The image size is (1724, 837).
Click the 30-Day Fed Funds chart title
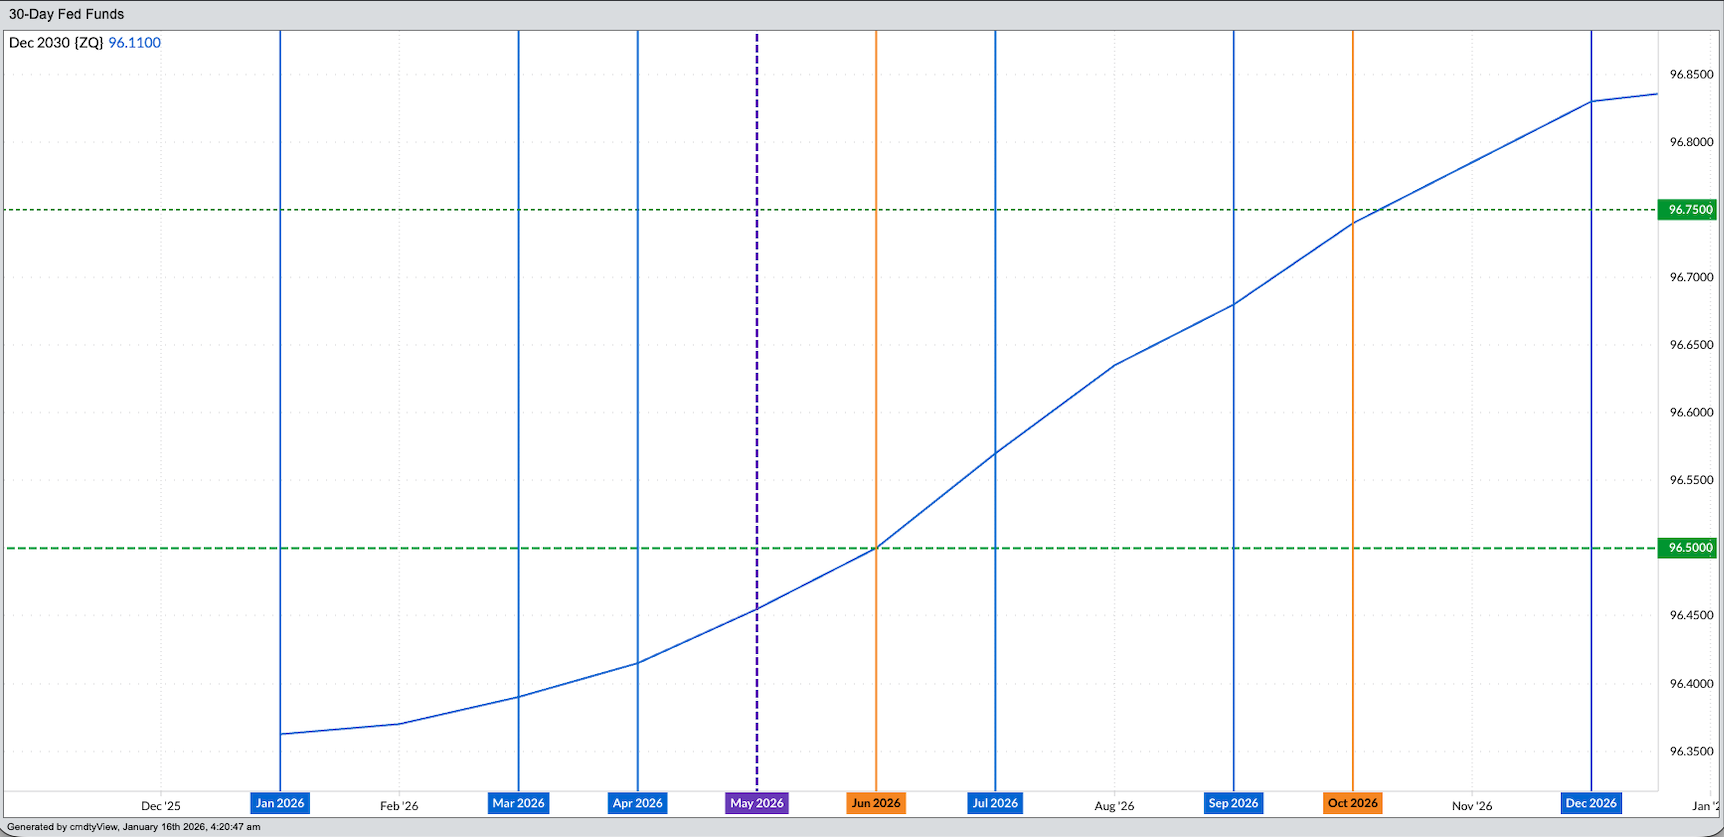click(x=67, y=14)
